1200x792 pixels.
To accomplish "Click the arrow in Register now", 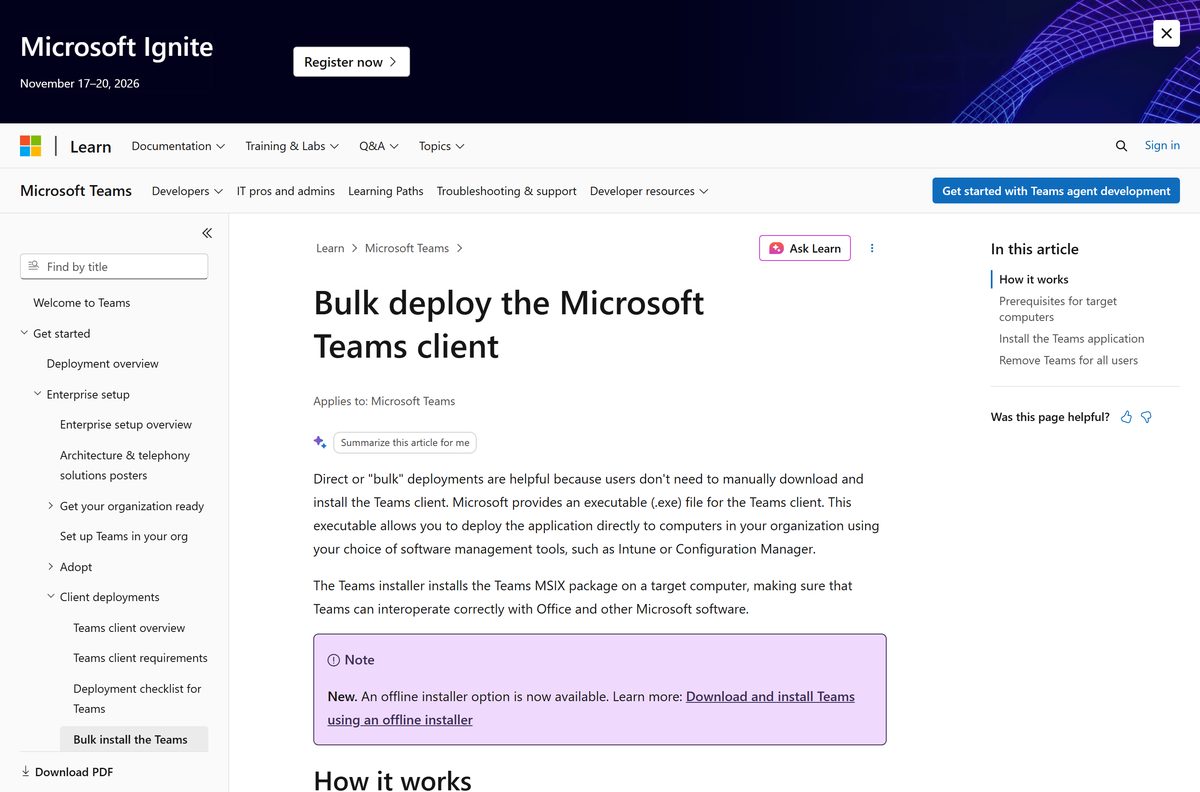I will (x=393, y=62).
